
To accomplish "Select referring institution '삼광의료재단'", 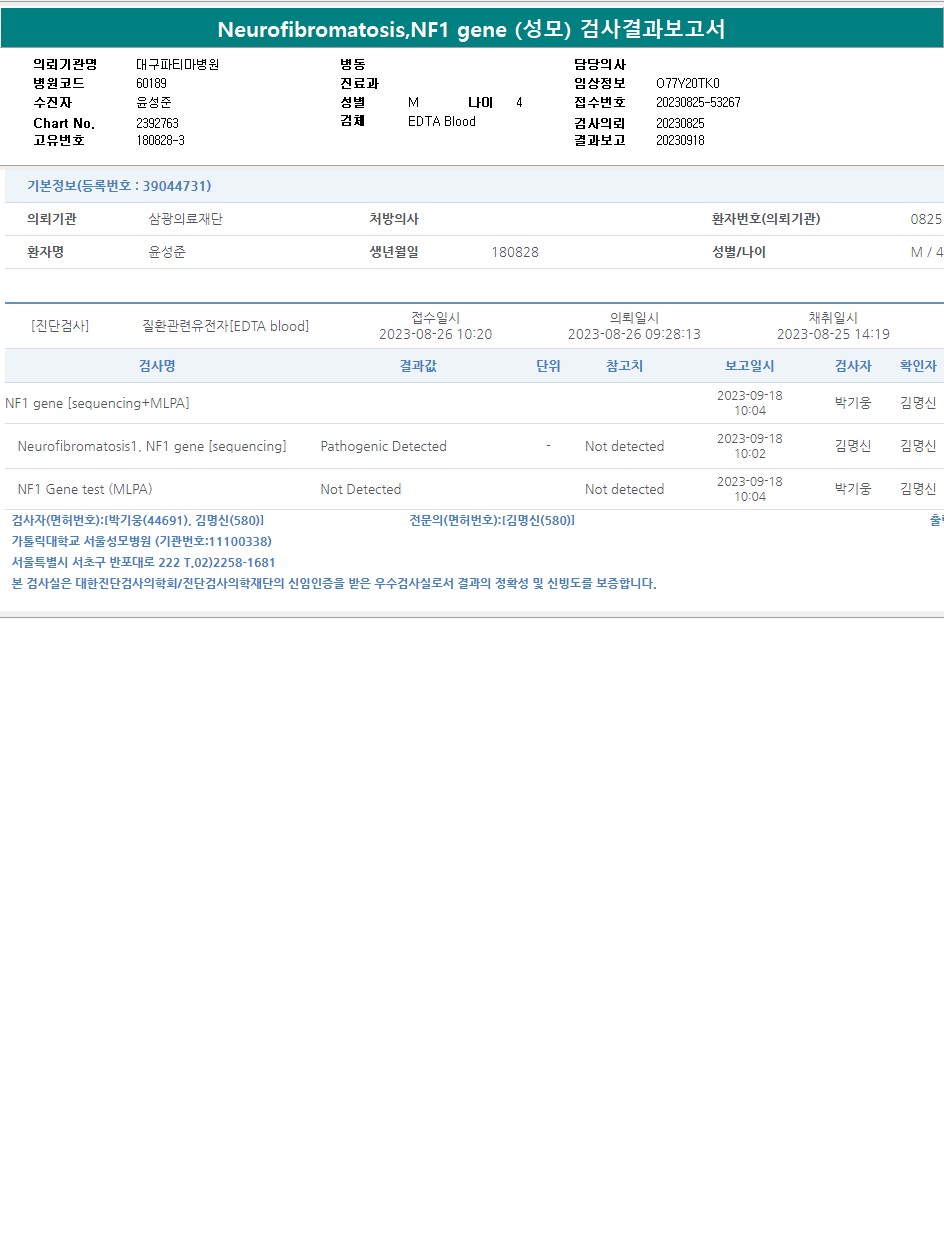I will (x=186, y=219).
